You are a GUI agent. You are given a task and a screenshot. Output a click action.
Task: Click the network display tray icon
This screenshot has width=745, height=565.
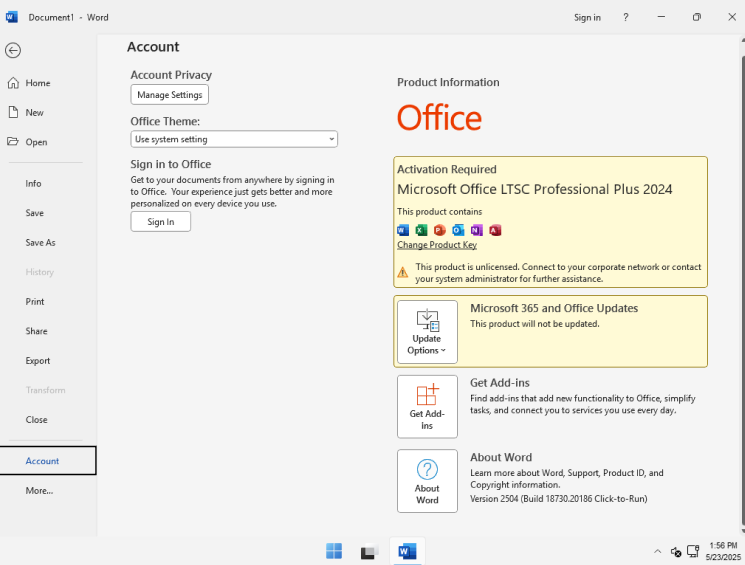tap(693, 551)
